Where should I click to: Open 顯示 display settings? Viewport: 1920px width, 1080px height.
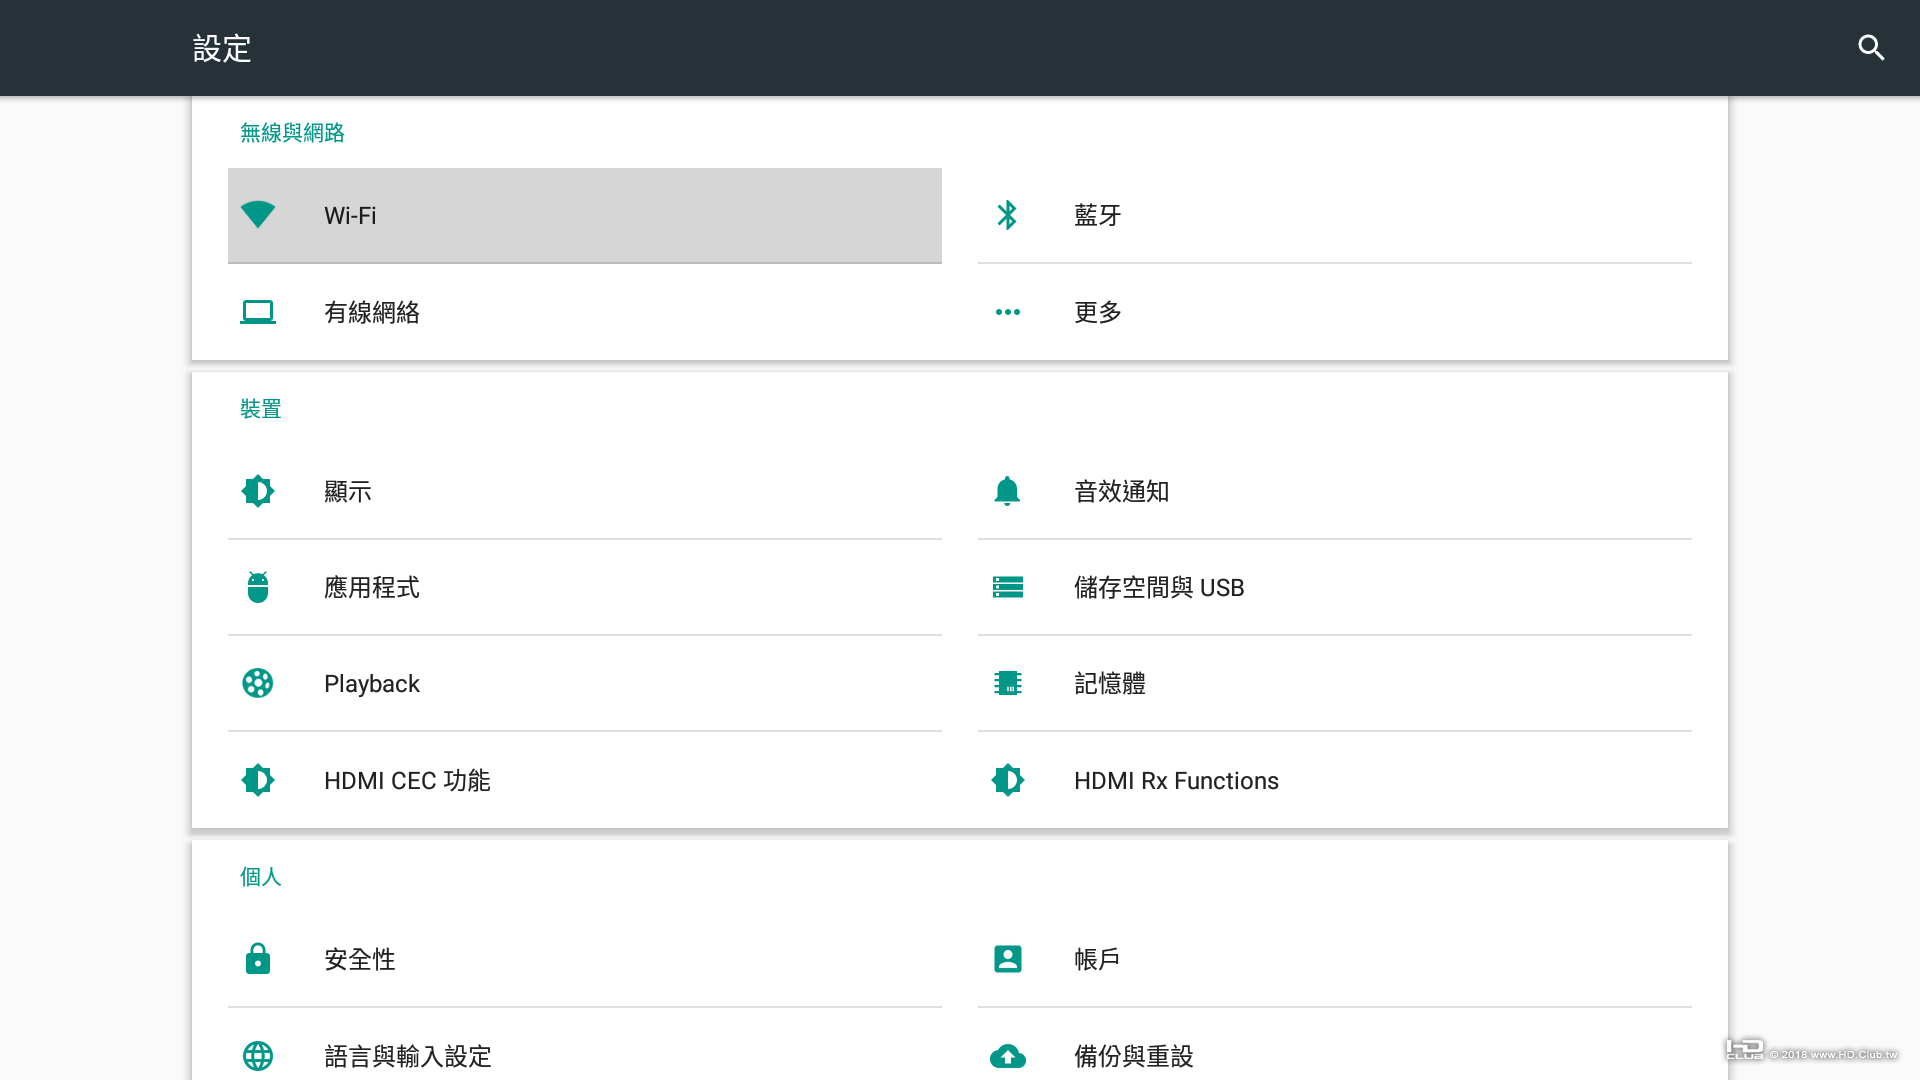pos(585,491)
